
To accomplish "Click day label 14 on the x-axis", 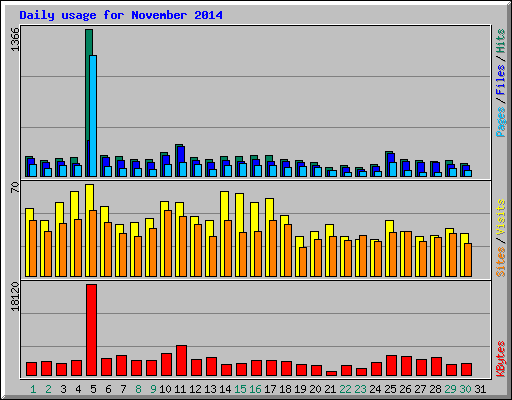I will click(x=225, y=389).
